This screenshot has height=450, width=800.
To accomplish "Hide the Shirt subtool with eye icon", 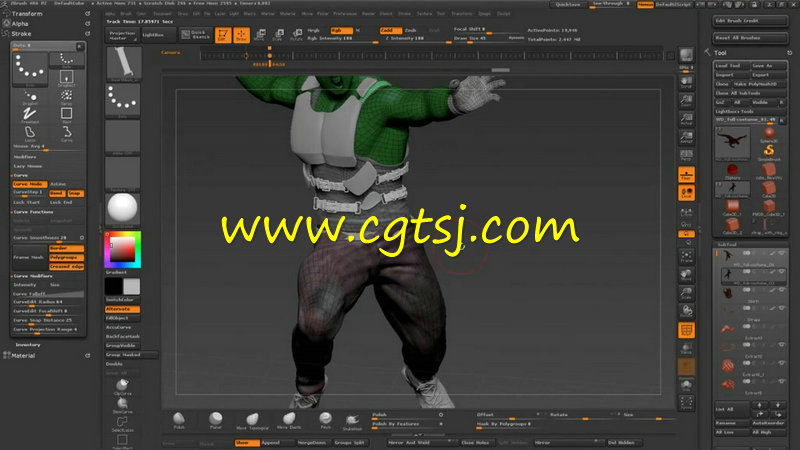I will 781,290.
